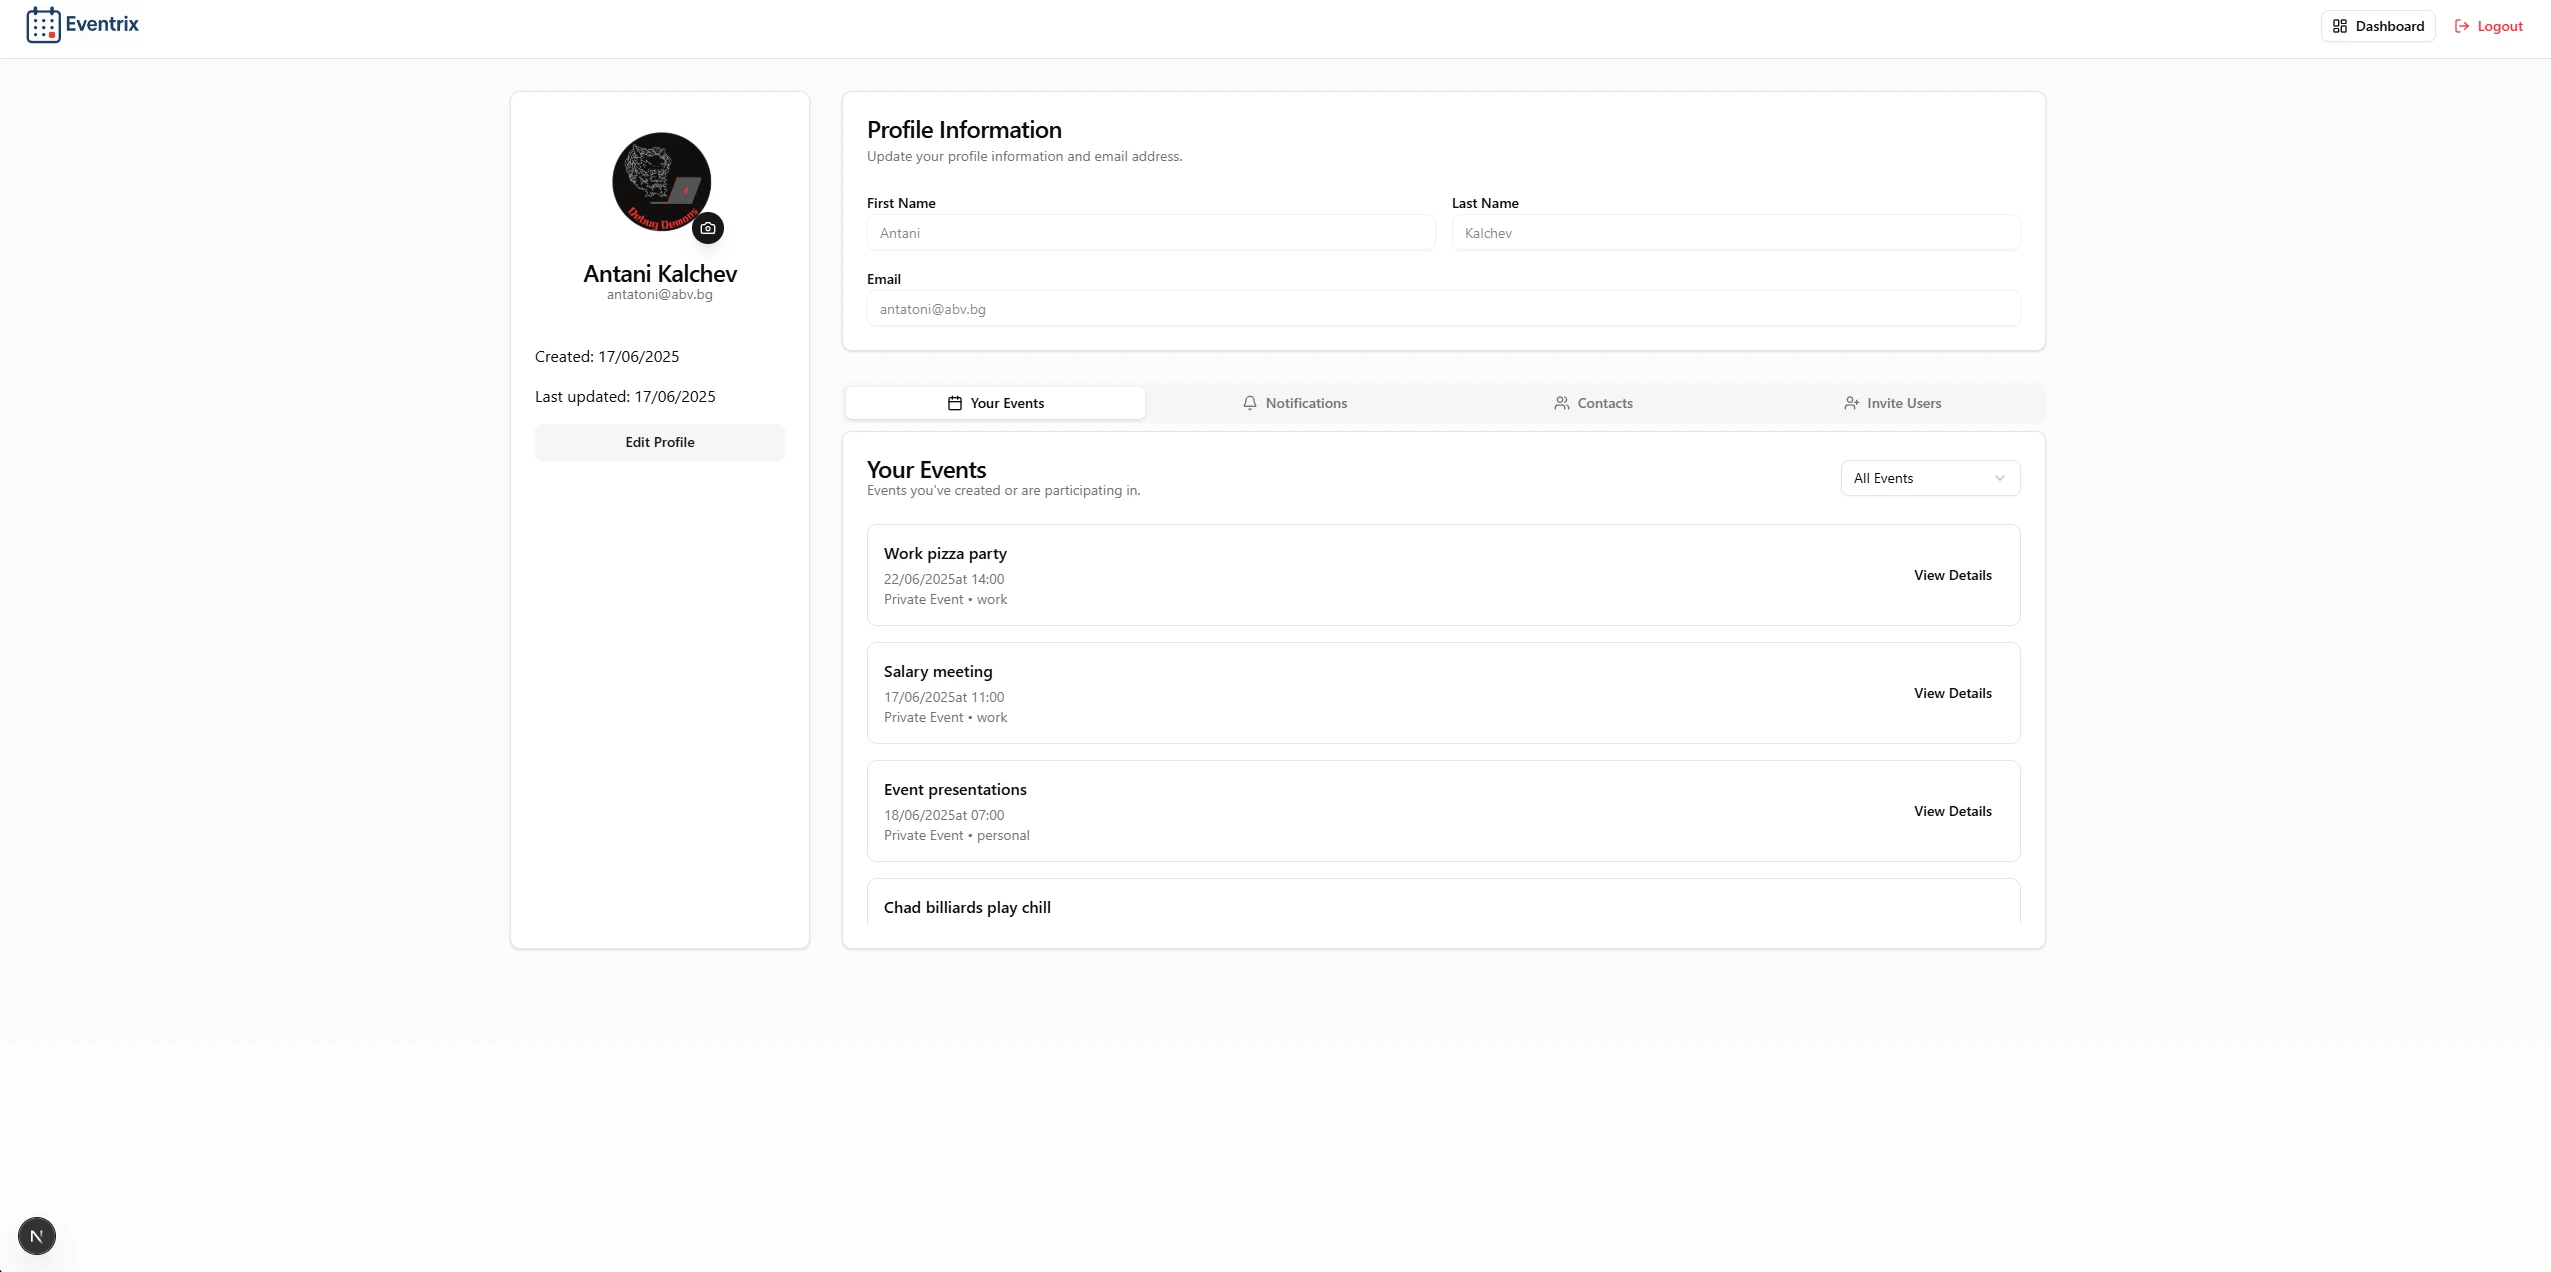Click the Eventrix calendar logo icon

coord(43,25)
